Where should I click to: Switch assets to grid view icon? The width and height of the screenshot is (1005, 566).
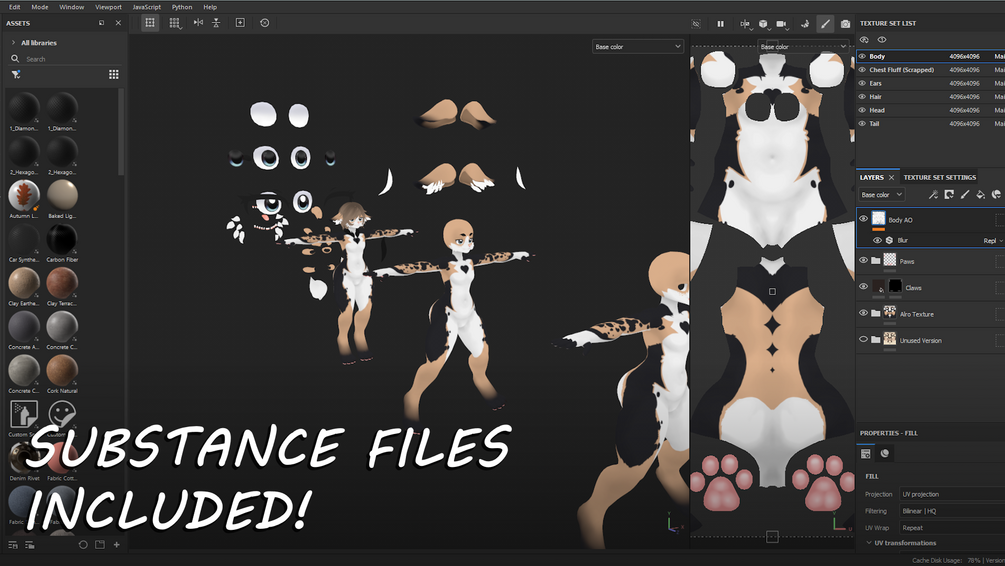113,74
